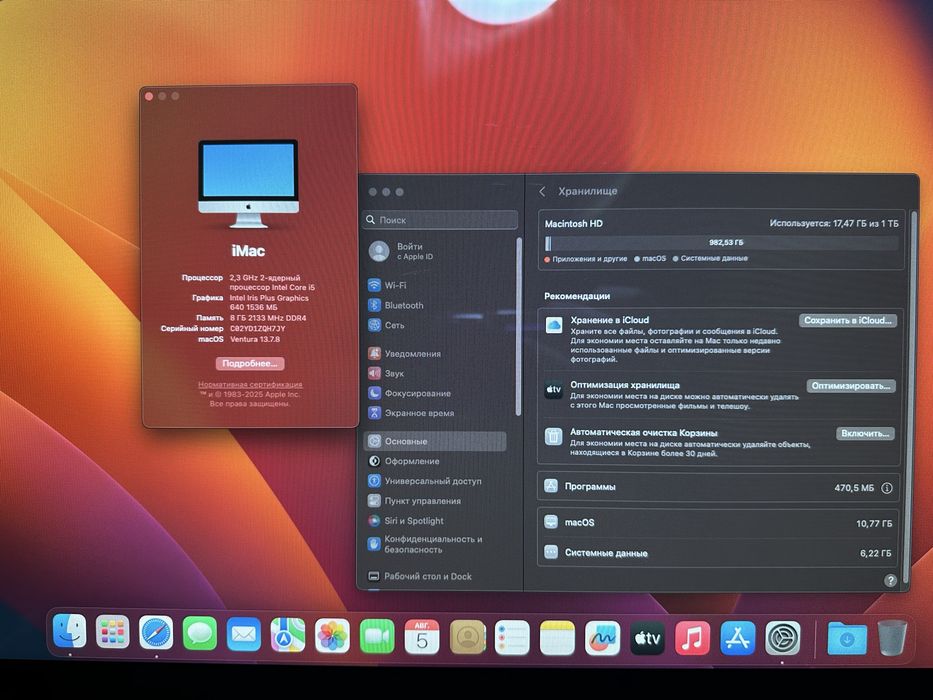The image size is (933, 700).
Task: Click the Поиск search field
Action: [x=440, y=220]
